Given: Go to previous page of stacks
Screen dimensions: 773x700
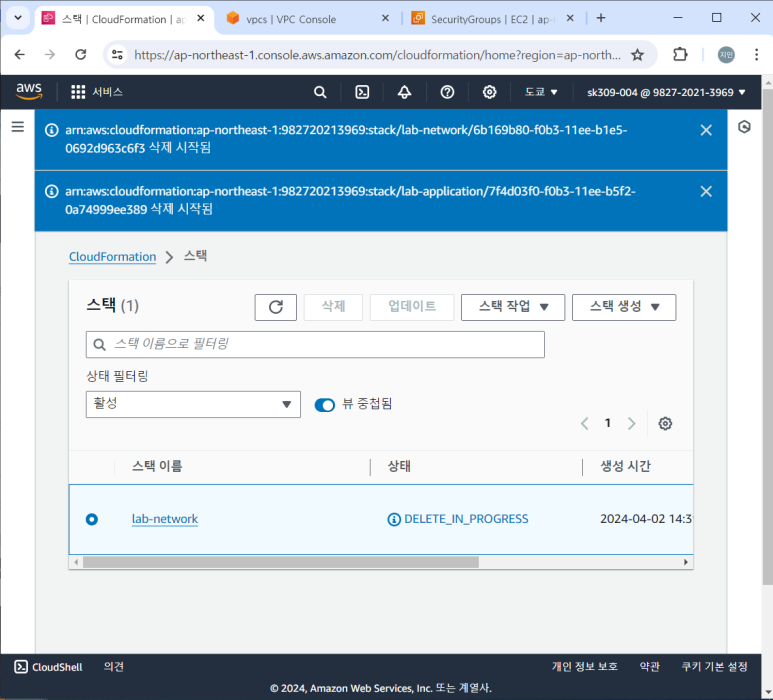Looking at the screenshot, I should pos(585,423).
